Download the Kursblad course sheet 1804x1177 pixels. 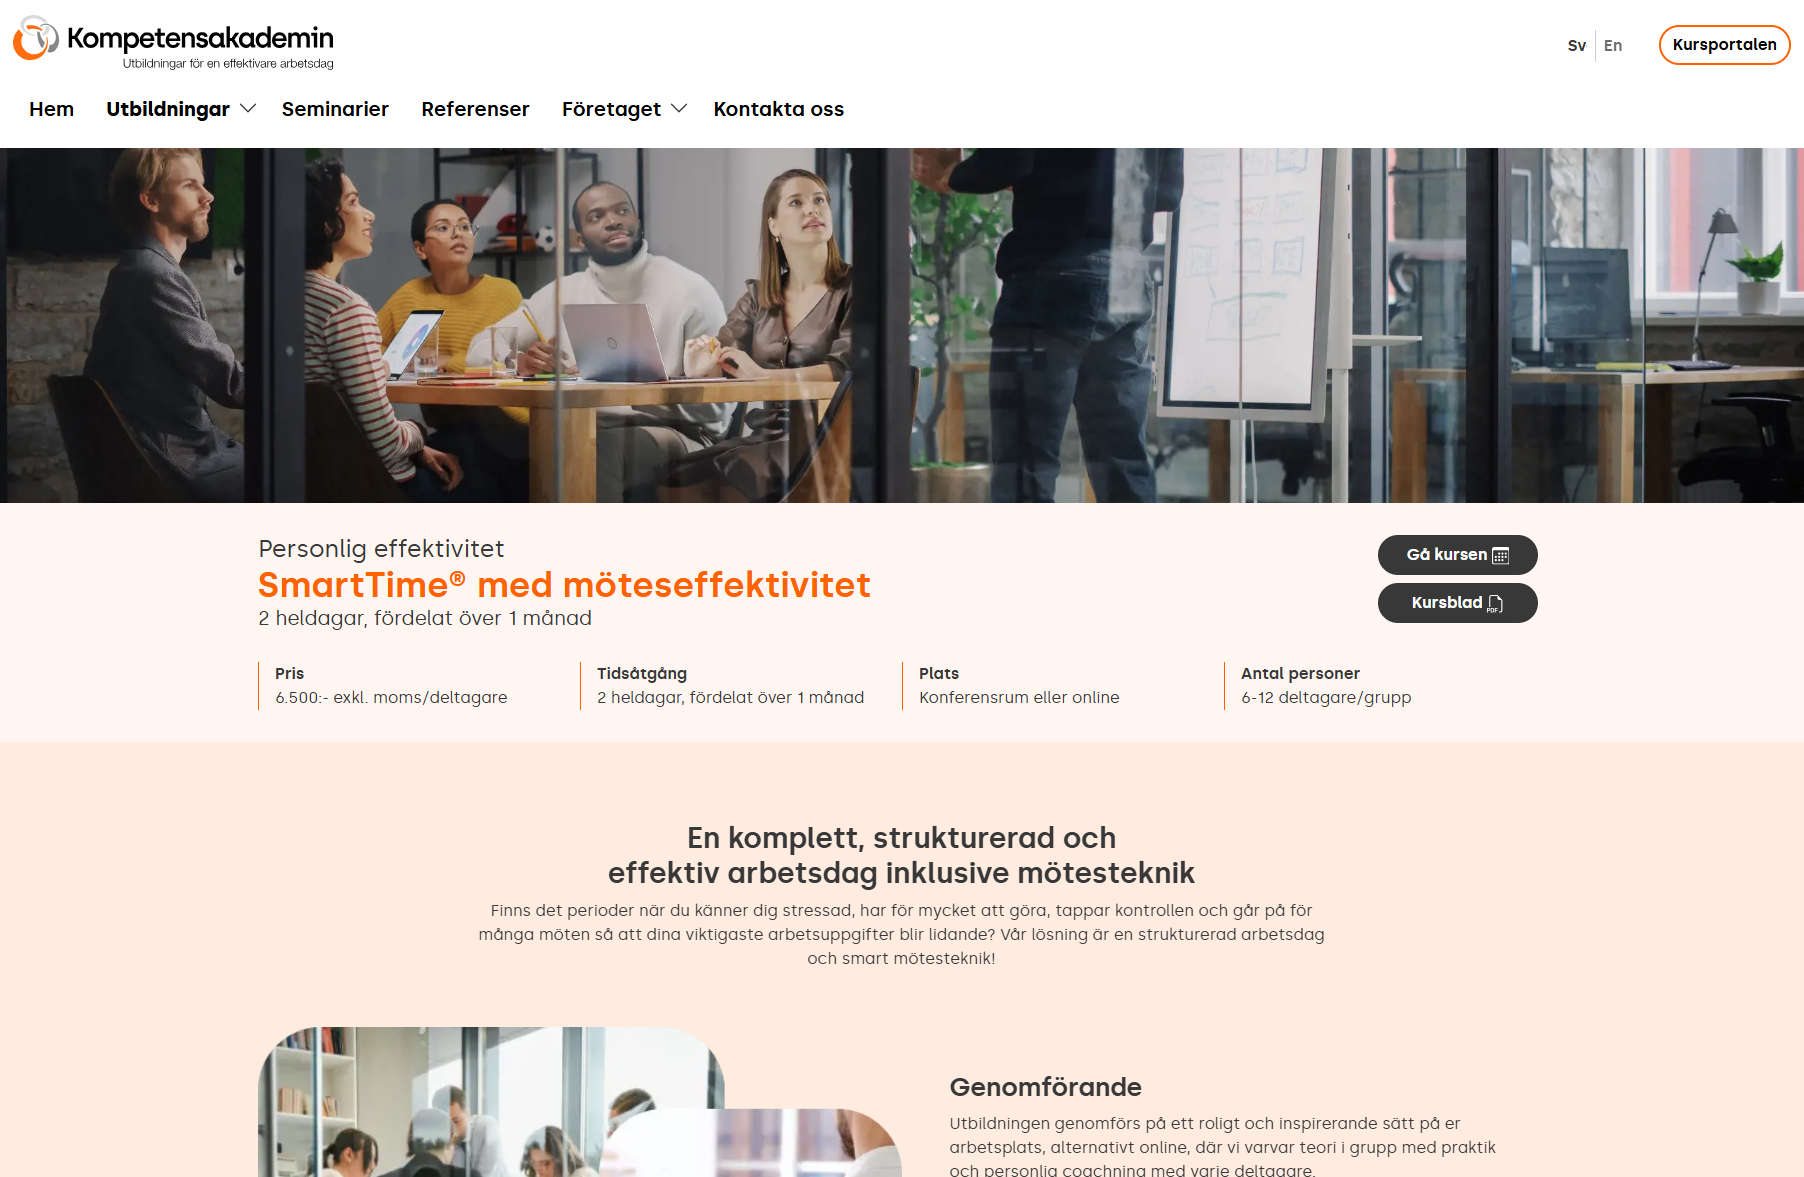tap(1457, 603)
